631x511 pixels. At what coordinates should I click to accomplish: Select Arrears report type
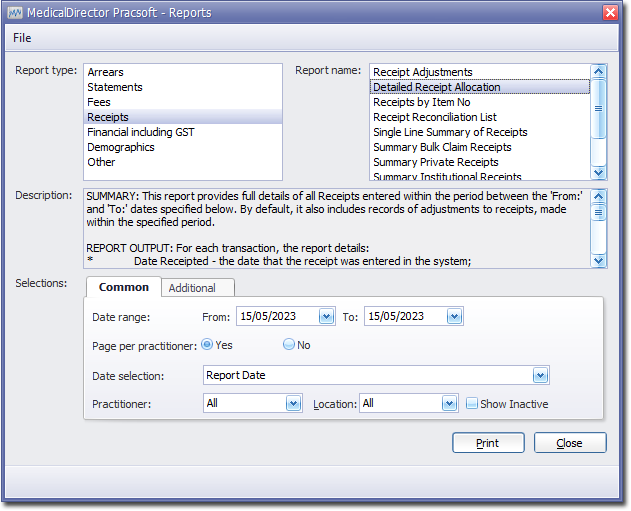coord(106,72)
